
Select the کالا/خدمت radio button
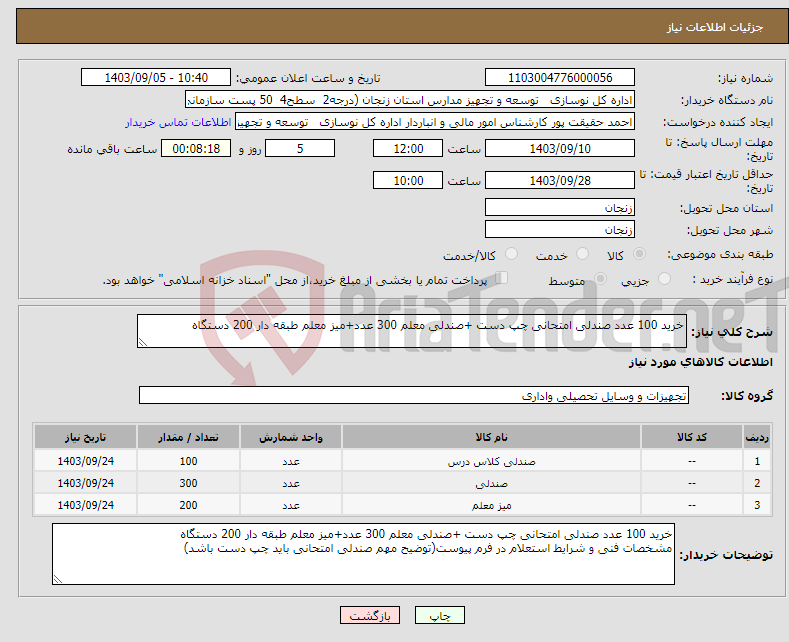click(511, 254)
